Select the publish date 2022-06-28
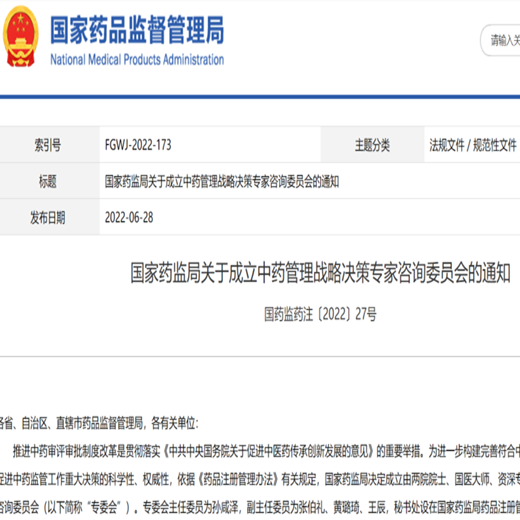This screenshot has width=520, height=520. [129, 218]
